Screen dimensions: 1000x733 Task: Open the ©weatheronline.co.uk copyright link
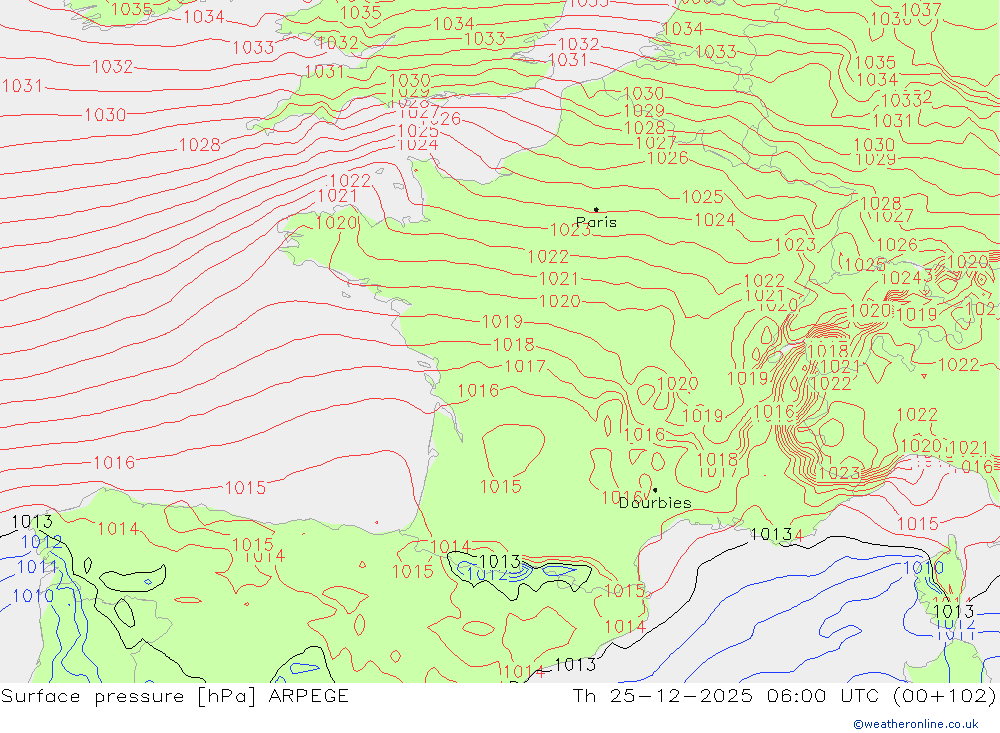pos(916,724)
